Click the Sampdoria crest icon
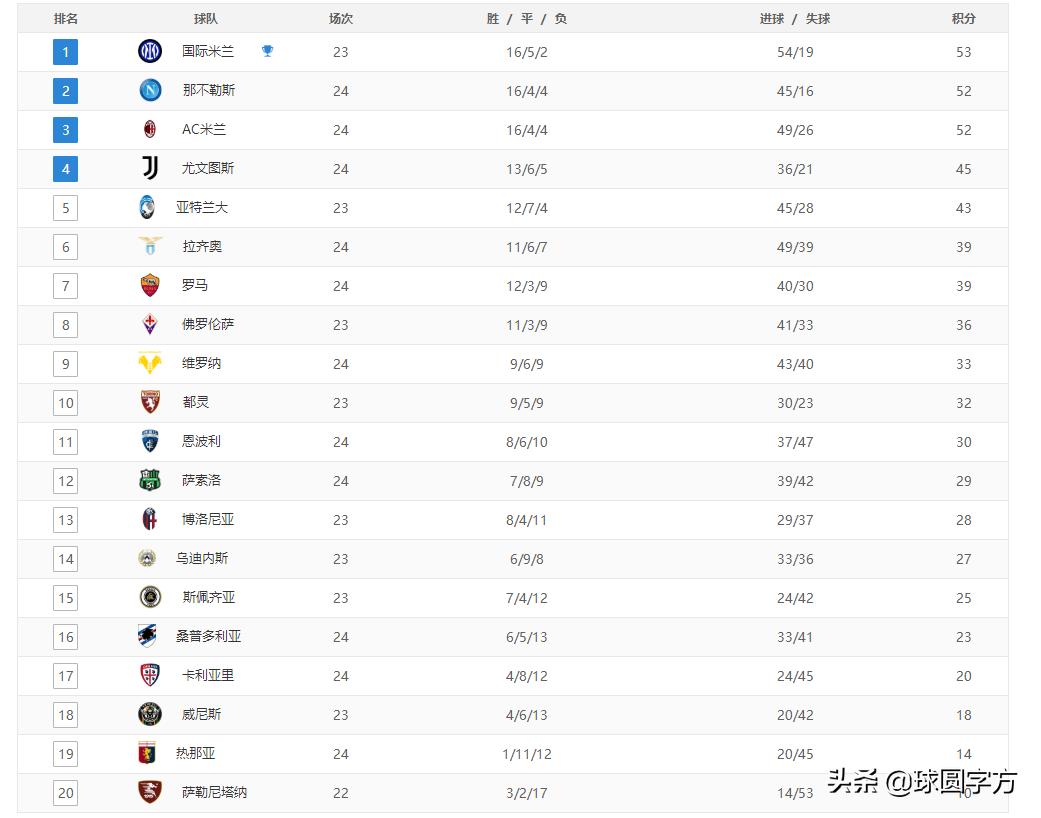 (148, 636)
